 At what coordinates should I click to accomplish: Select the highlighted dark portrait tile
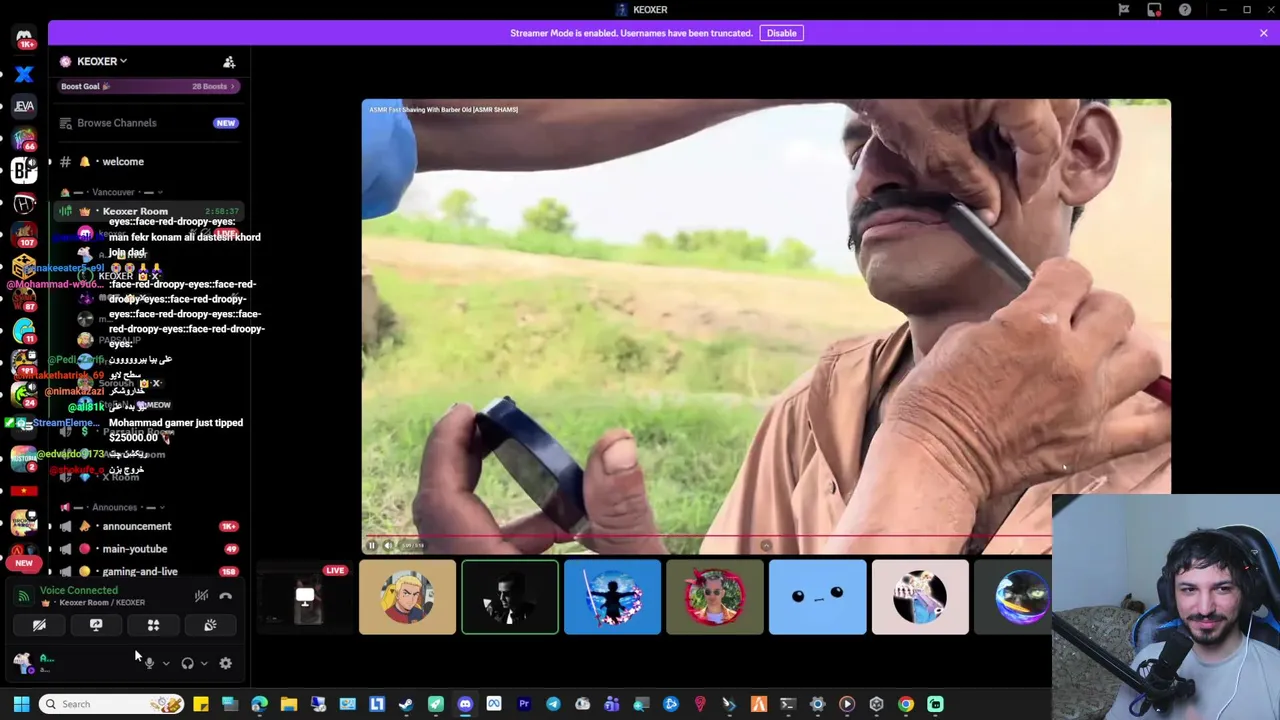(510, 597)
